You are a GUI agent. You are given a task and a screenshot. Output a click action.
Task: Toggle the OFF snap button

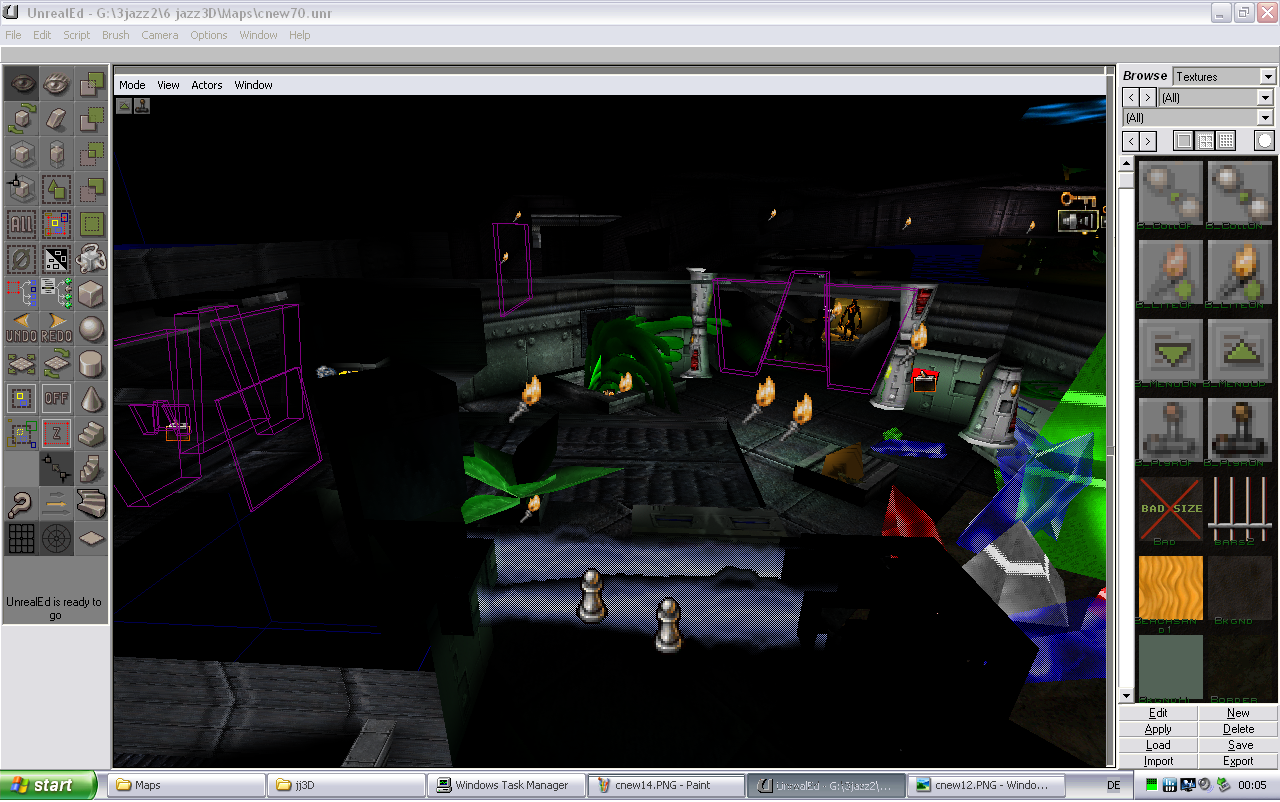56,399
